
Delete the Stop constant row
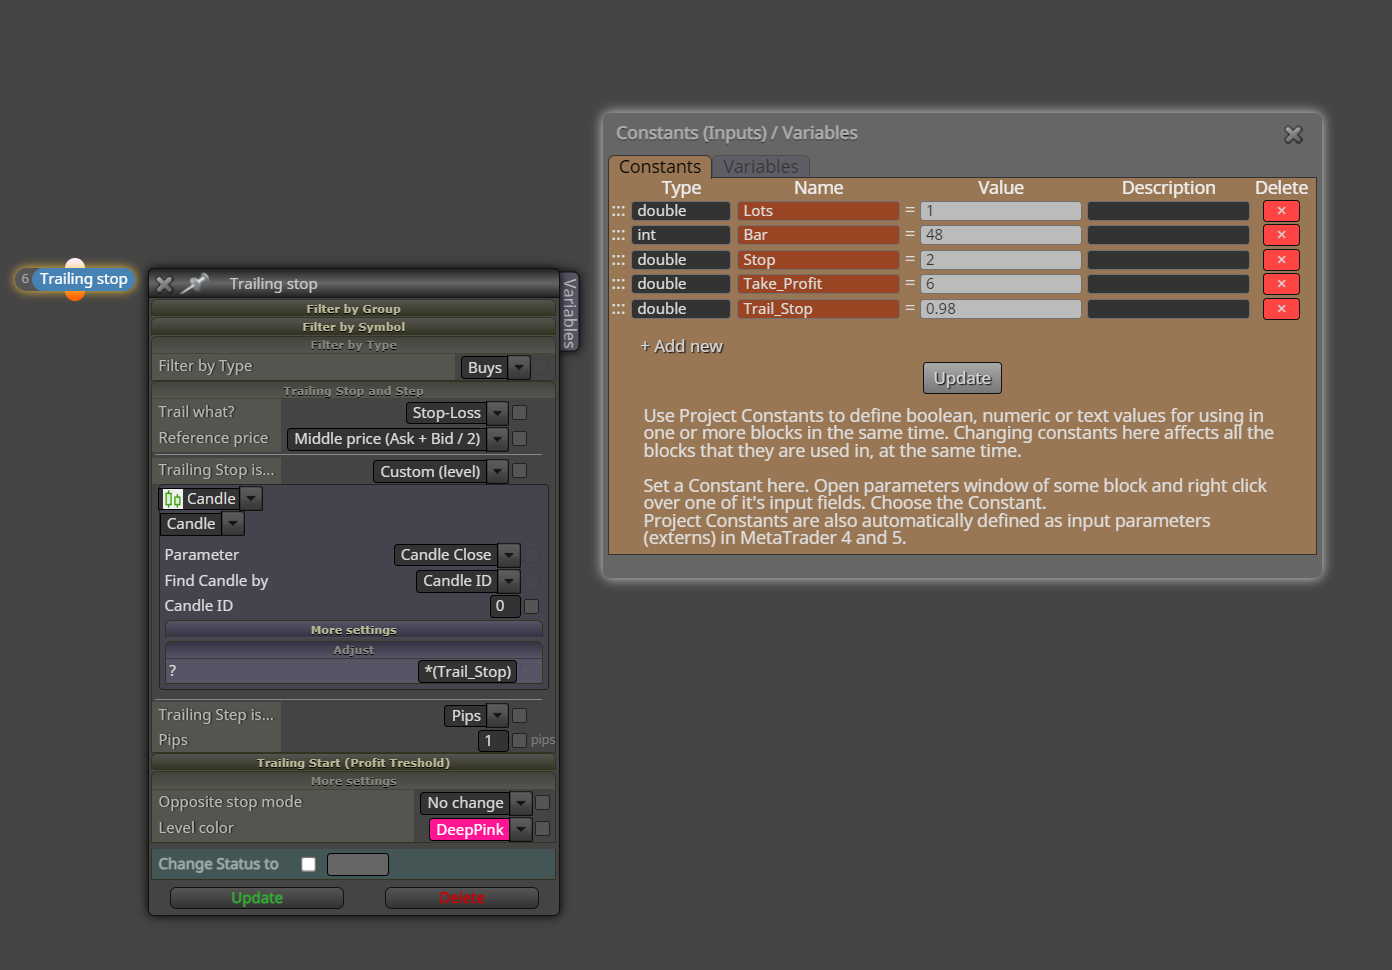1281,260
